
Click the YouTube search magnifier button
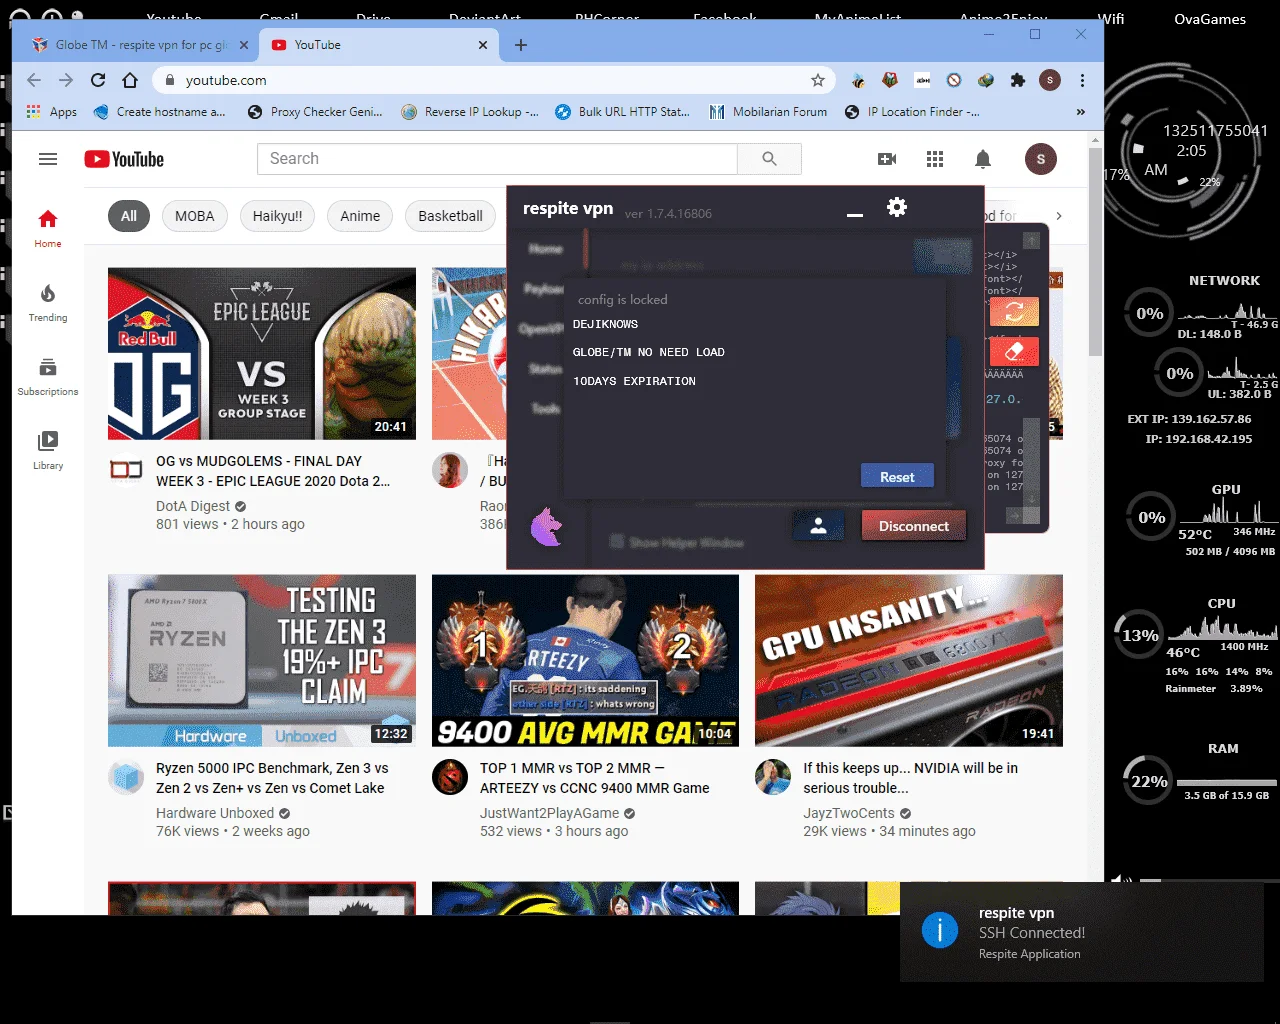point(769,159)
